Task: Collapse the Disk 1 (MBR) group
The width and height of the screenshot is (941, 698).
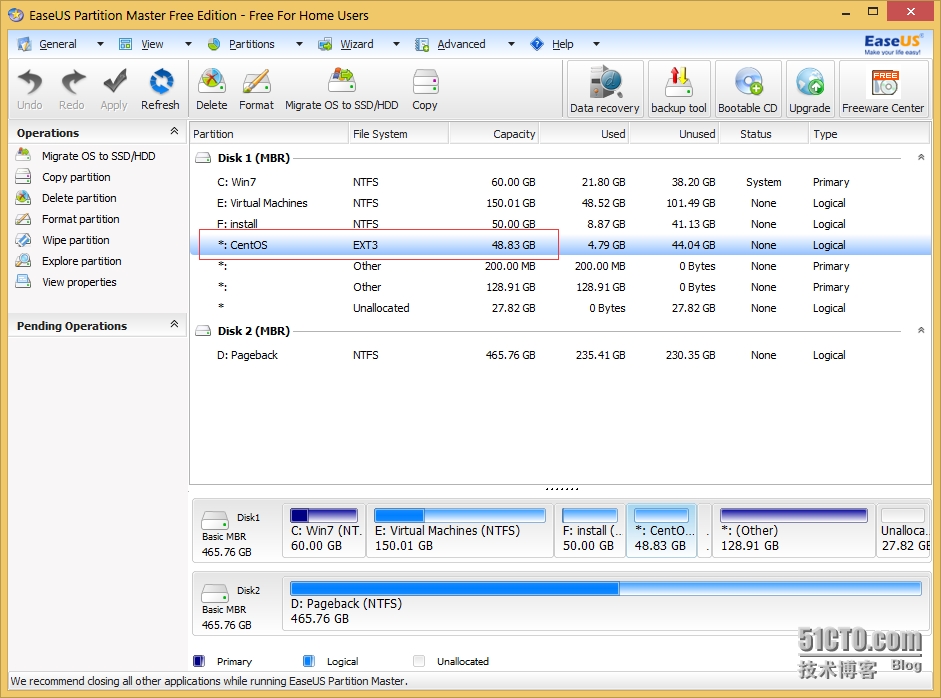Action: (921, 157)
